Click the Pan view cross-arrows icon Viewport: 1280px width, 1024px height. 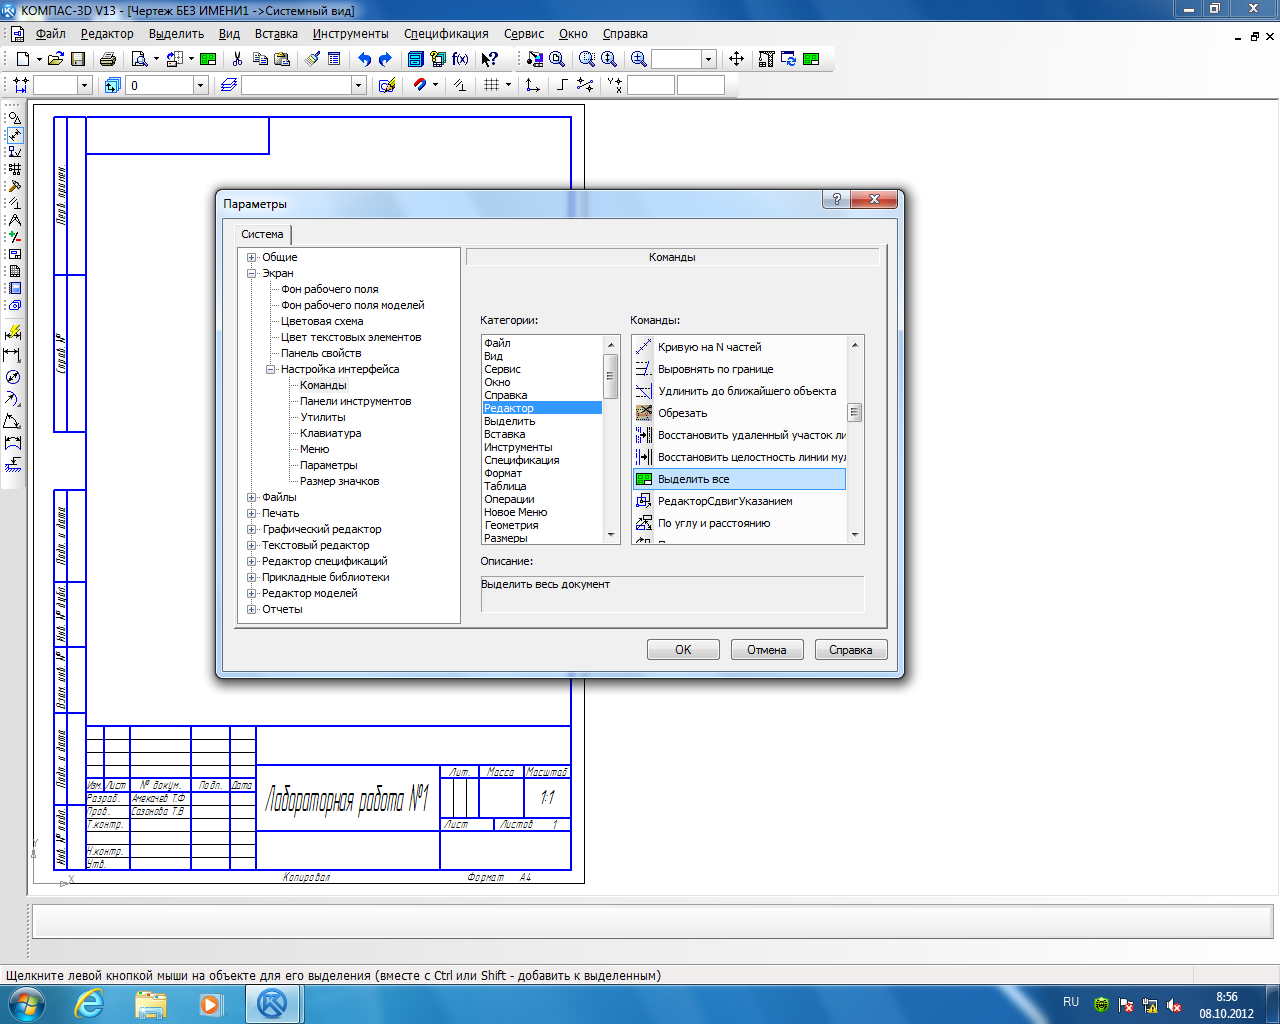[736, 59]
